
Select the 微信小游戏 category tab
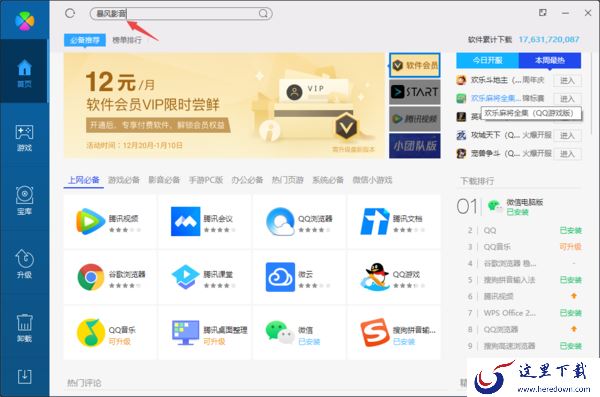(372, 180)
